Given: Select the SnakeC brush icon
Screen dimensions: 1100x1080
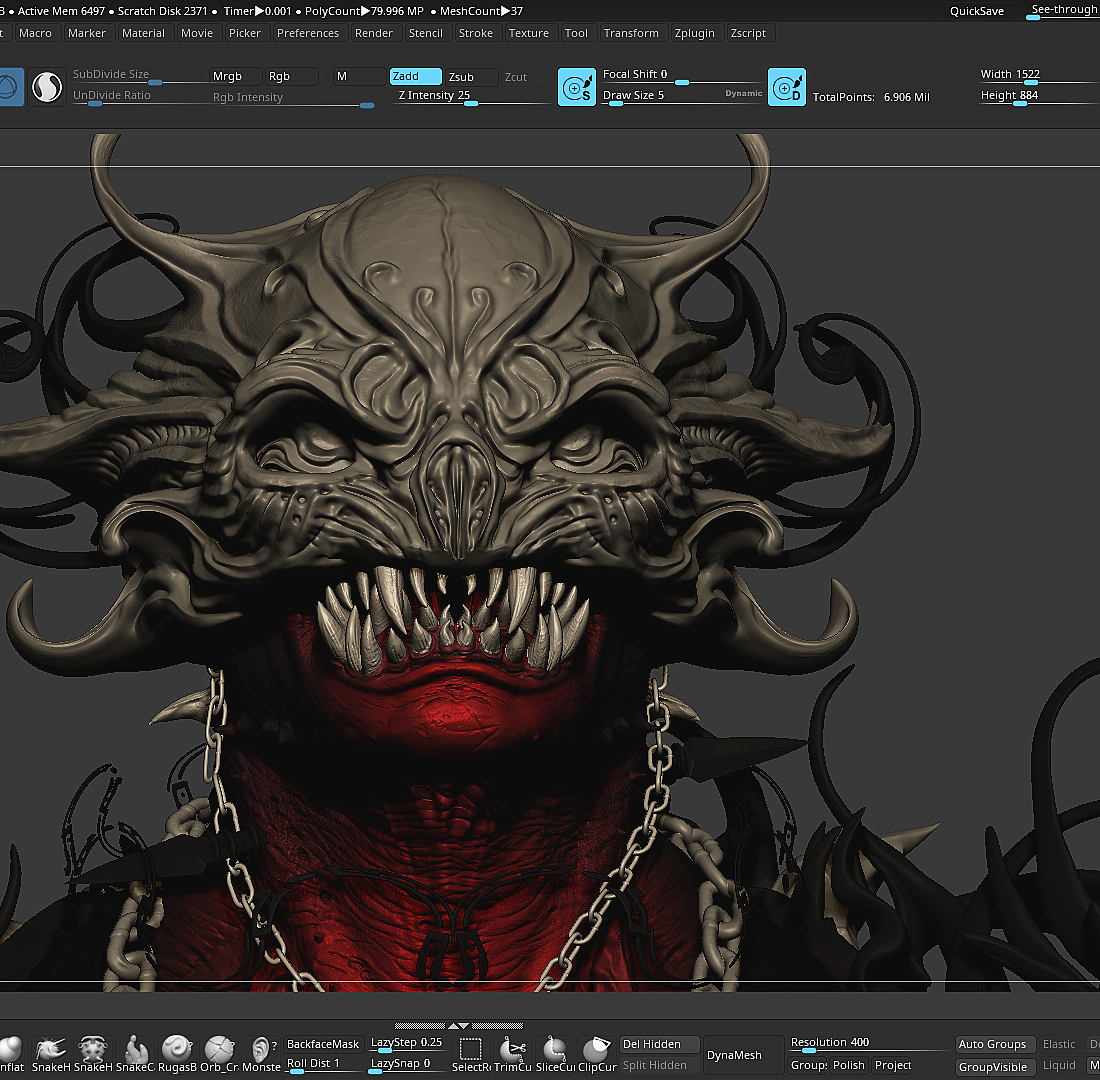Looking at the screenshot, I should [x=135, y=1055].
